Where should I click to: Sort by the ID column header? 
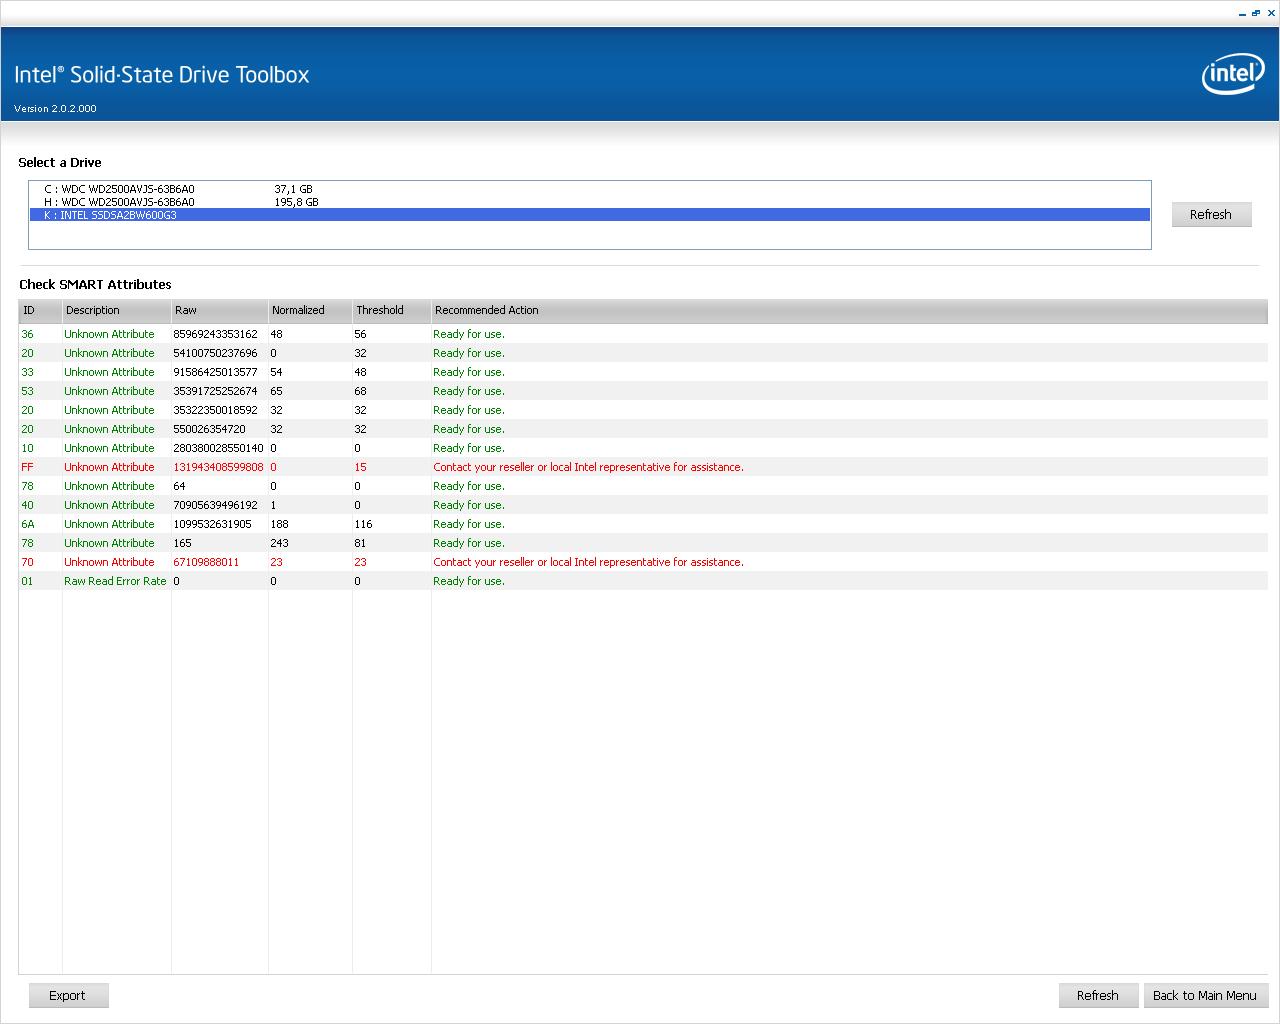(x=40, y=310)
